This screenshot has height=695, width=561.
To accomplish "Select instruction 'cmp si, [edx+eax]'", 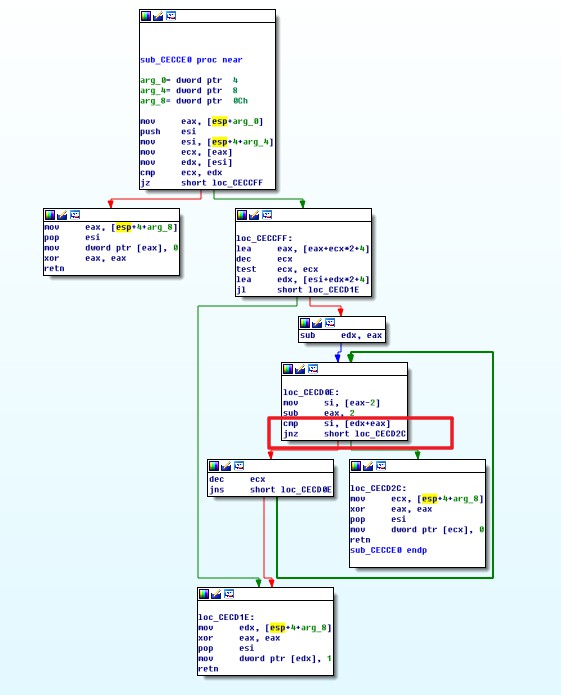I will pyautogui.click(x=337, y=423).
